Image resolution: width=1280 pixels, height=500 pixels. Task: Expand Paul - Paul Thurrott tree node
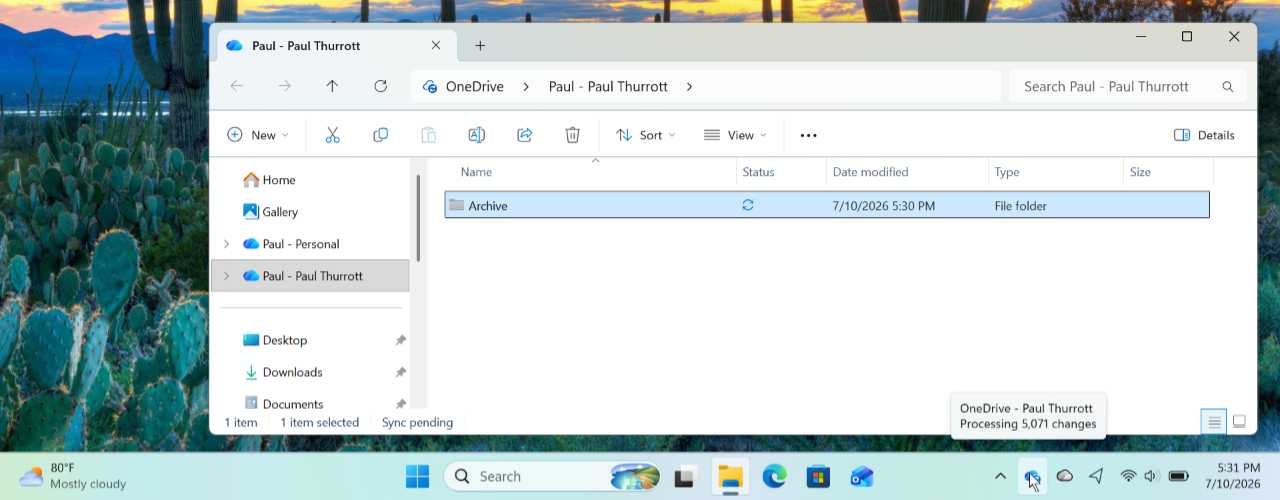(227, 276)
